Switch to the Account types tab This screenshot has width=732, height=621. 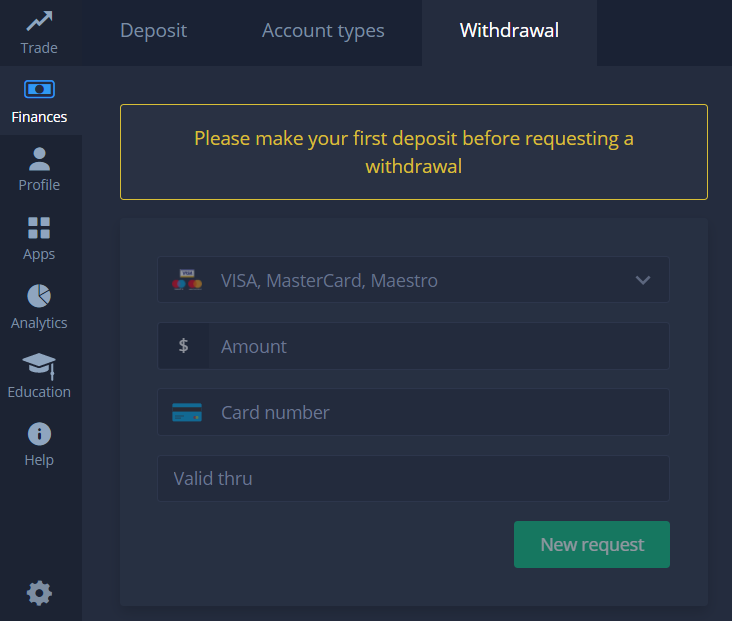pyautogui.click(x=323, y=31)
